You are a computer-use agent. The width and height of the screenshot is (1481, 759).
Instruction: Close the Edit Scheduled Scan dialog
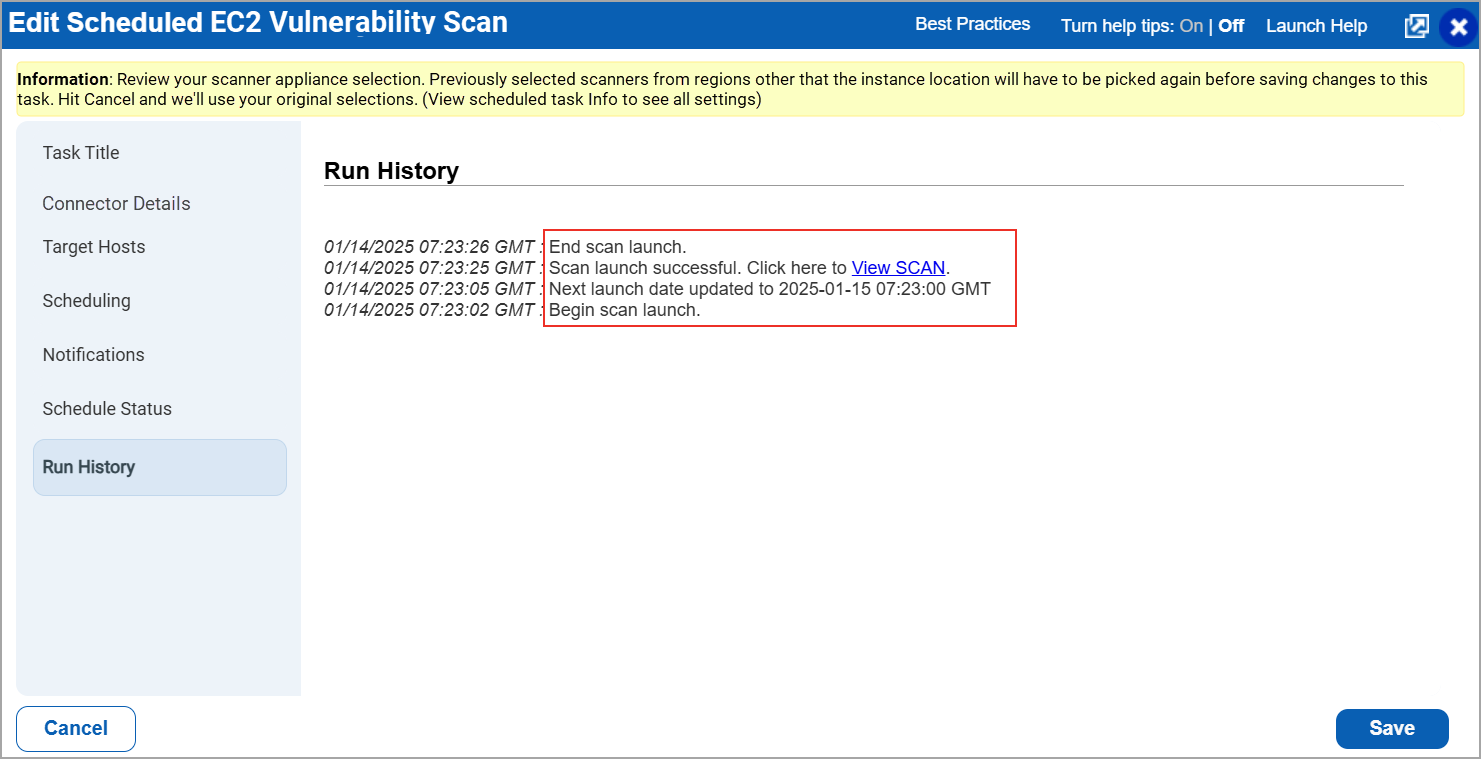[1458, 26]
